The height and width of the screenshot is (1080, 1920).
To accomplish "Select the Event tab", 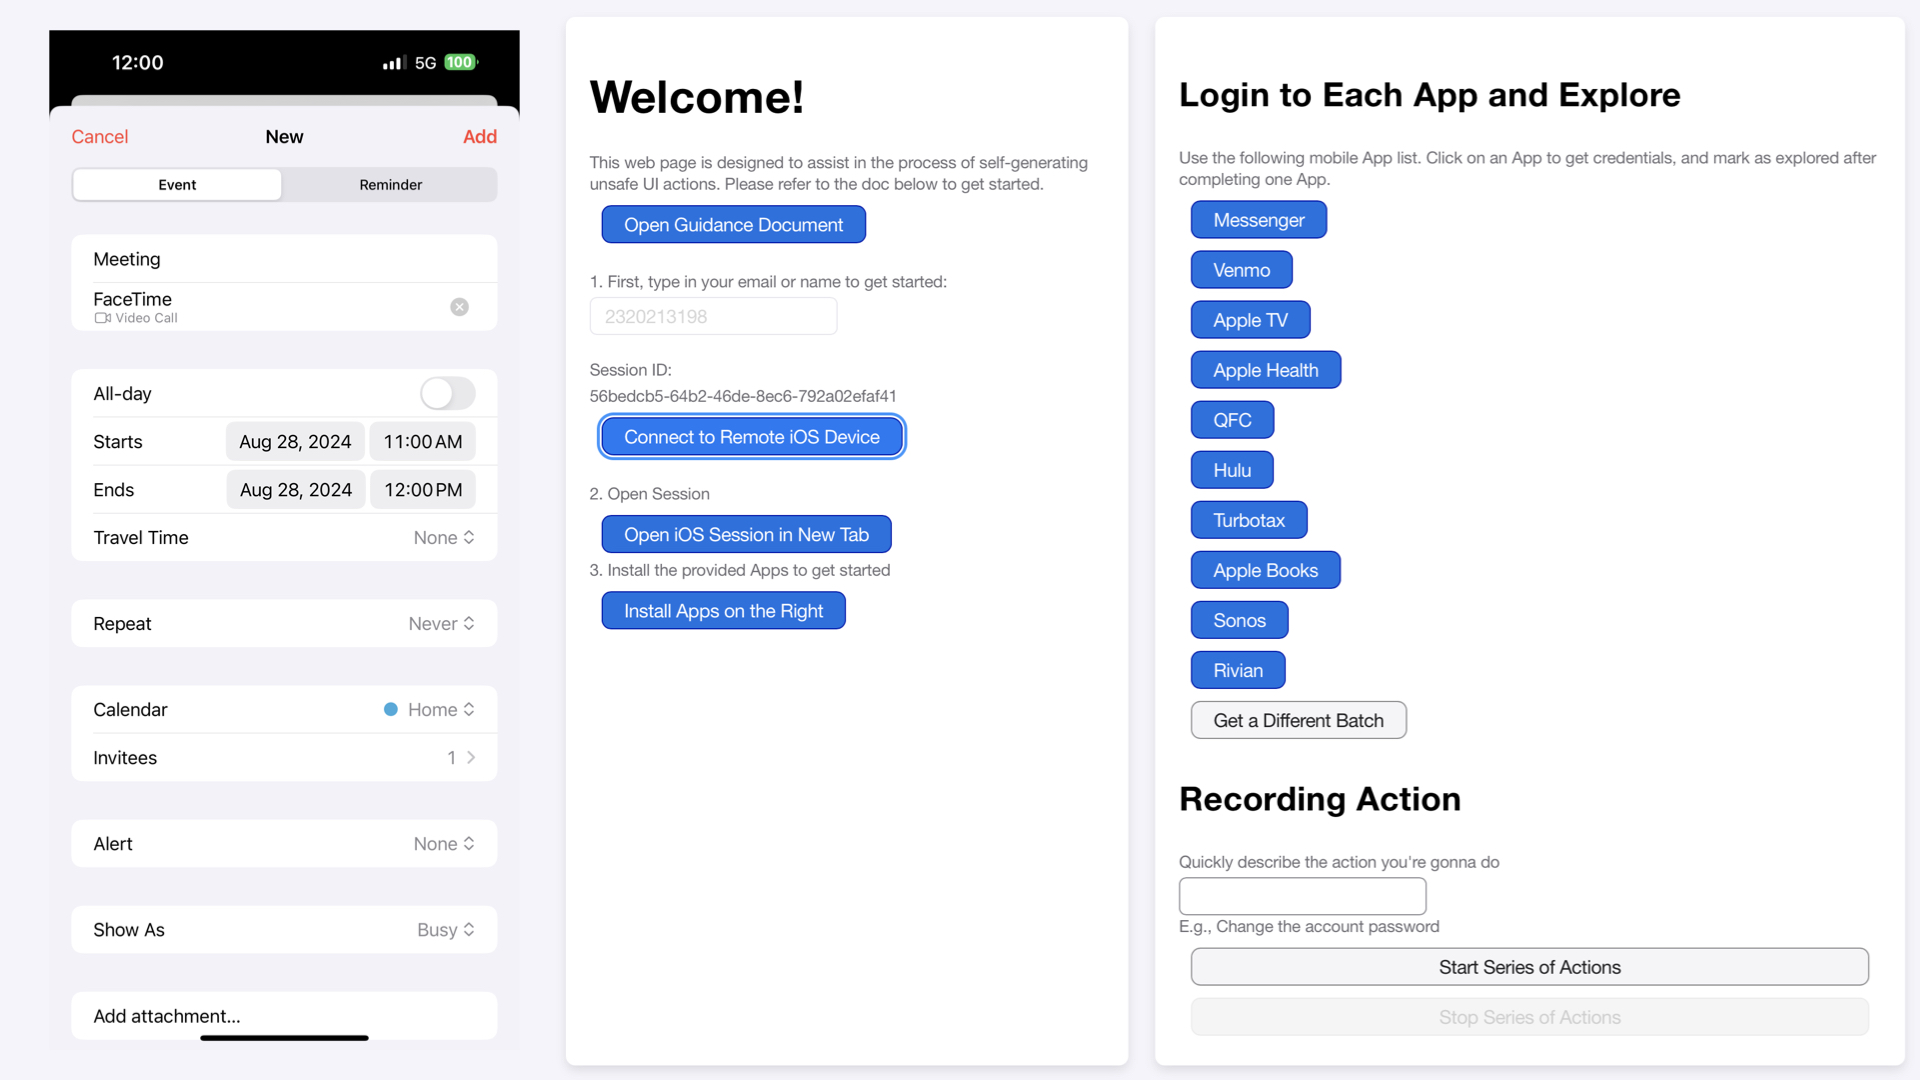I will click(177, 185).
